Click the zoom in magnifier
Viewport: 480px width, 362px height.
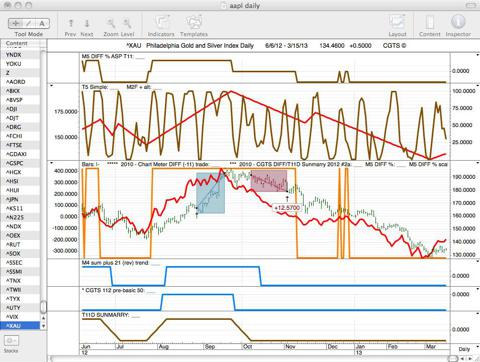point(127,23)
